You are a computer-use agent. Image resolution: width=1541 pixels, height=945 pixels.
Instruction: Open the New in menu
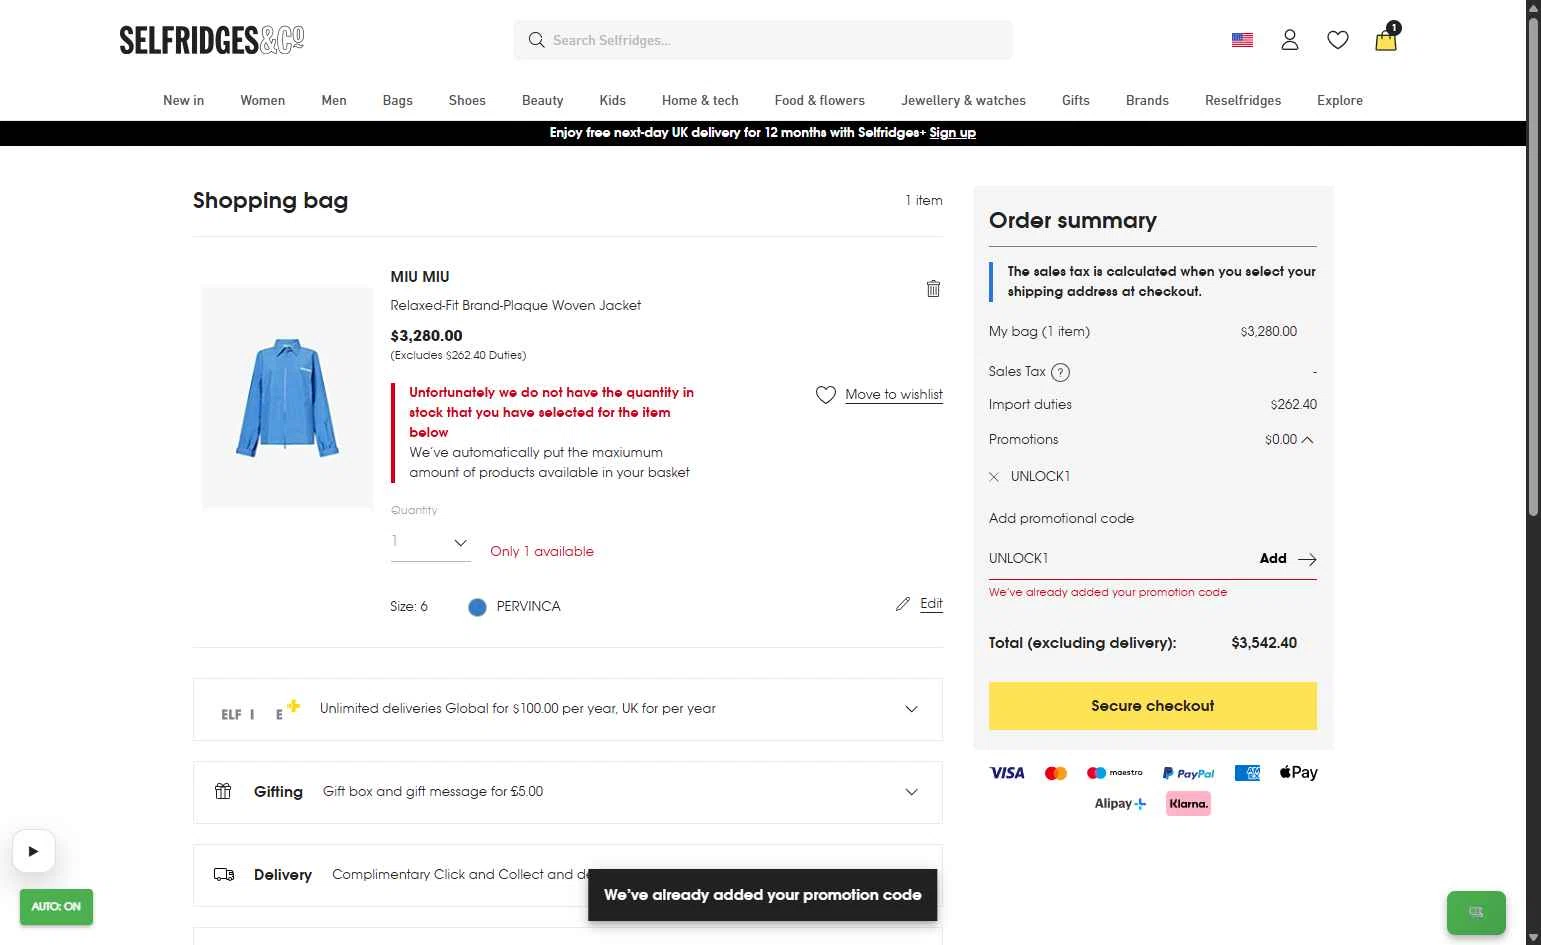(183, 100)
